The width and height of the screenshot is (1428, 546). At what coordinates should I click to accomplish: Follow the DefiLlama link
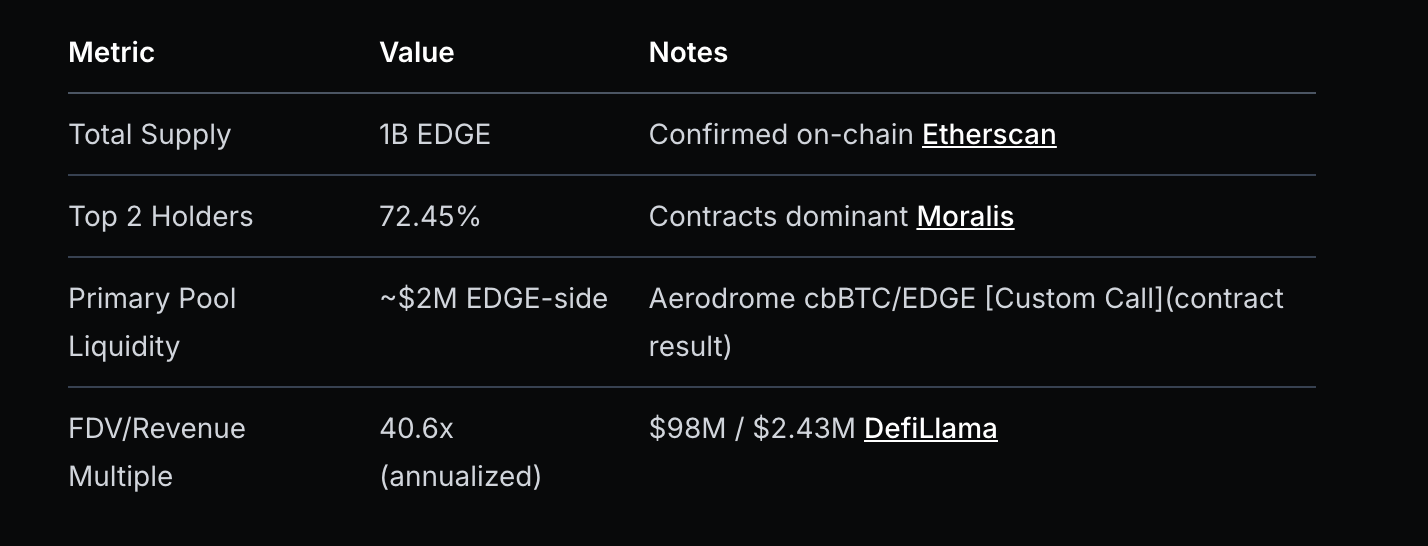pos(930,428)
